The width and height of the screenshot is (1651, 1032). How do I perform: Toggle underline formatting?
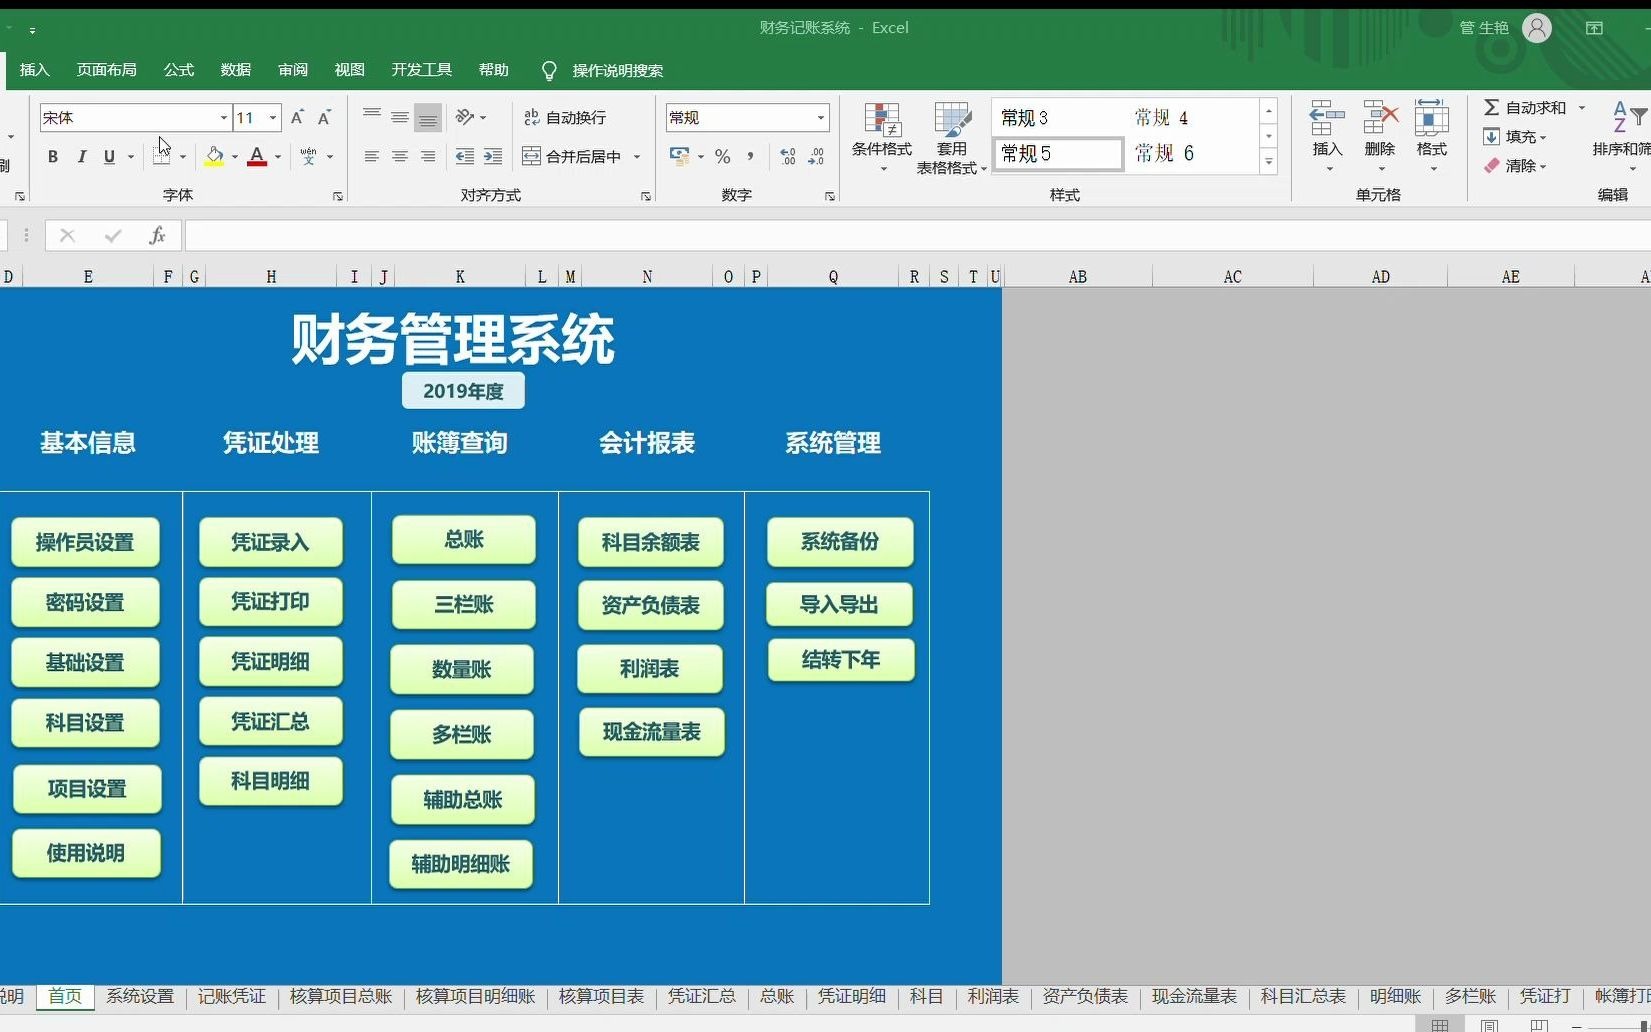coord(109,156)
